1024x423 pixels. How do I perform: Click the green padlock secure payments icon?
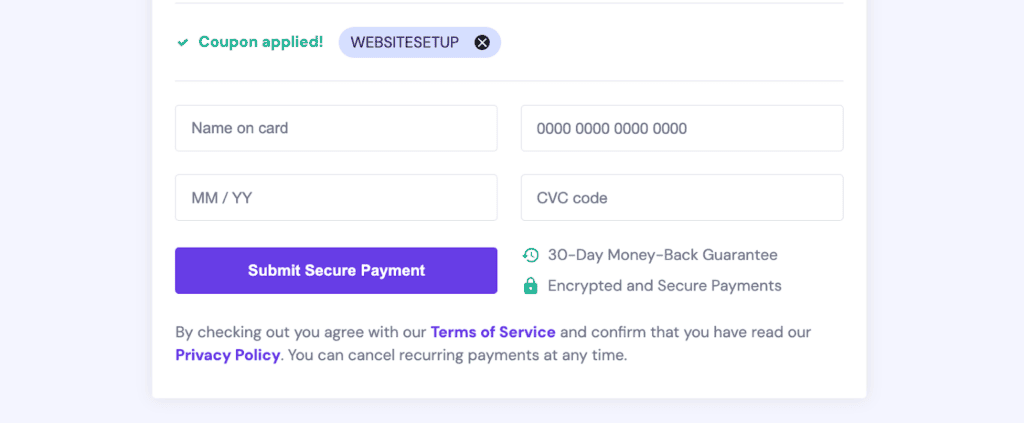pyautogui.click(x=531, y=286)
